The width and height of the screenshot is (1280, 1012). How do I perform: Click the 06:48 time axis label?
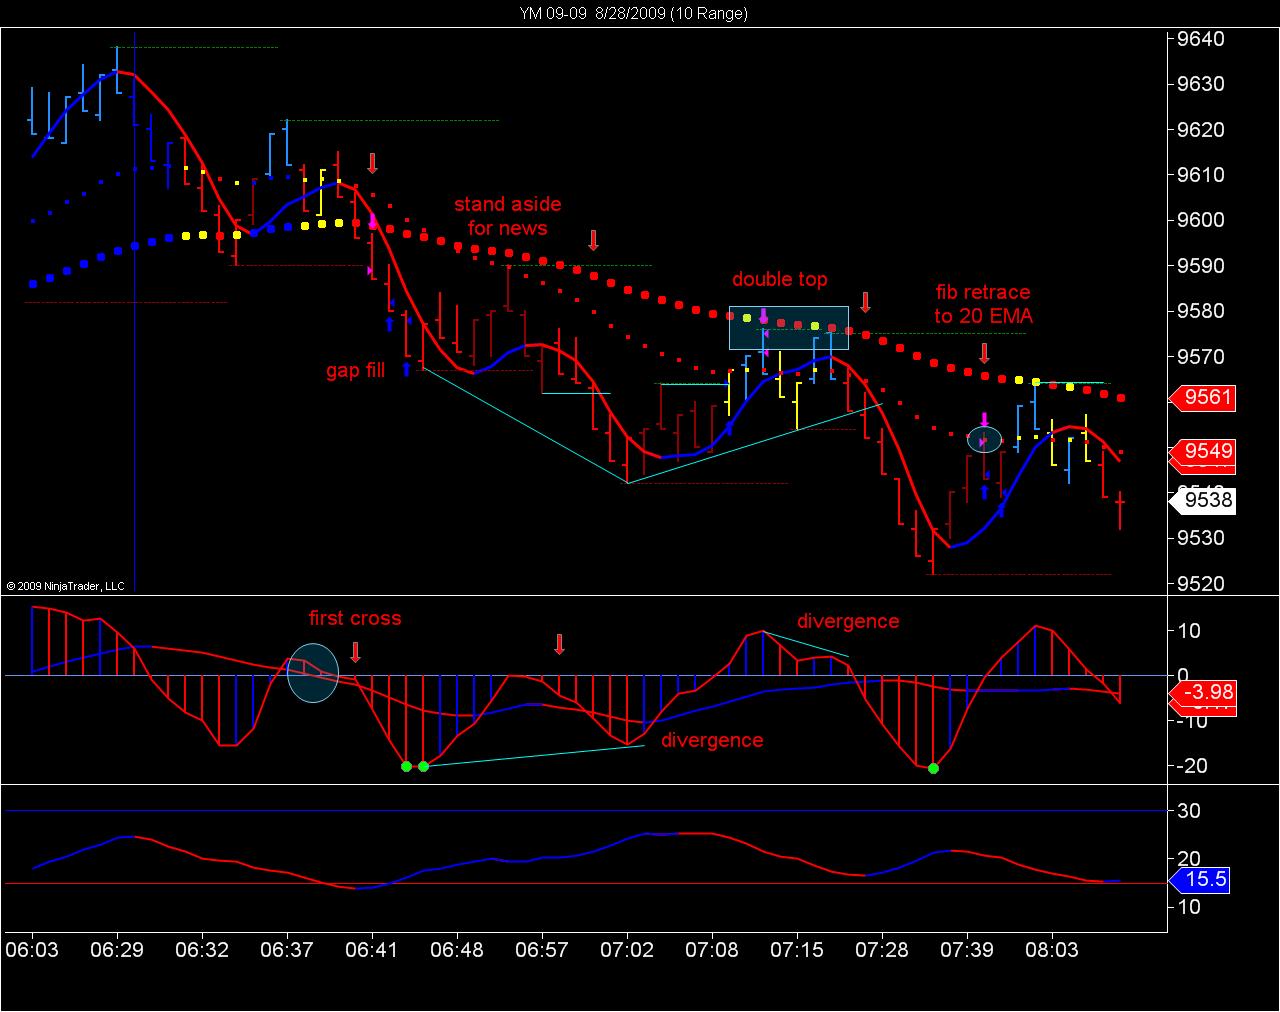coord(457,949)
